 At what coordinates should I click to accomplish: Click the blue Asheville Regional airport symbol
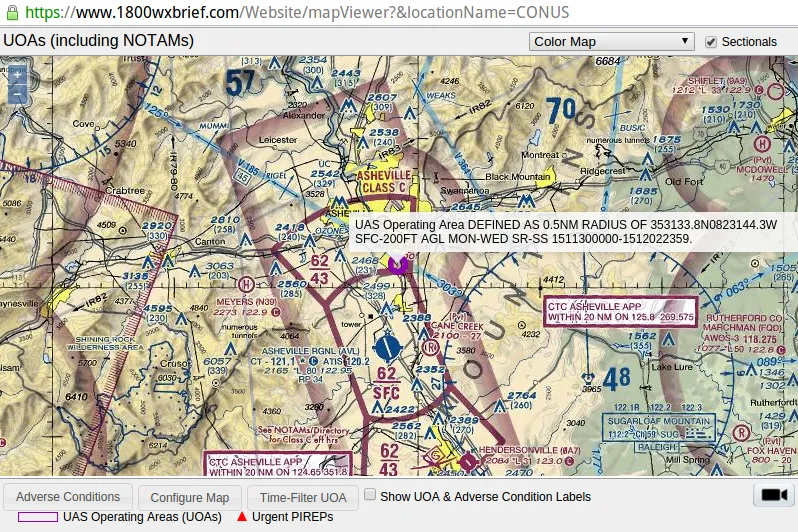387,348
